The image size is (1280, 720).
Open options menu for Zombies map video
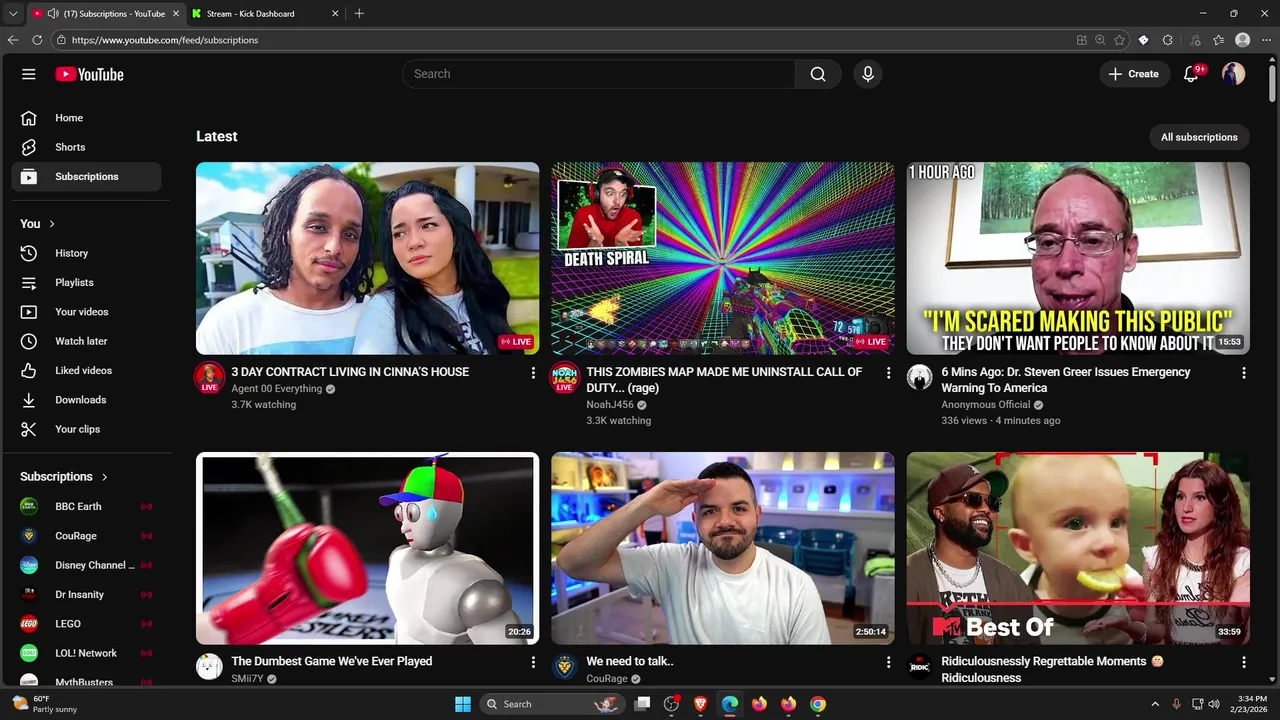tap(888, 372)
